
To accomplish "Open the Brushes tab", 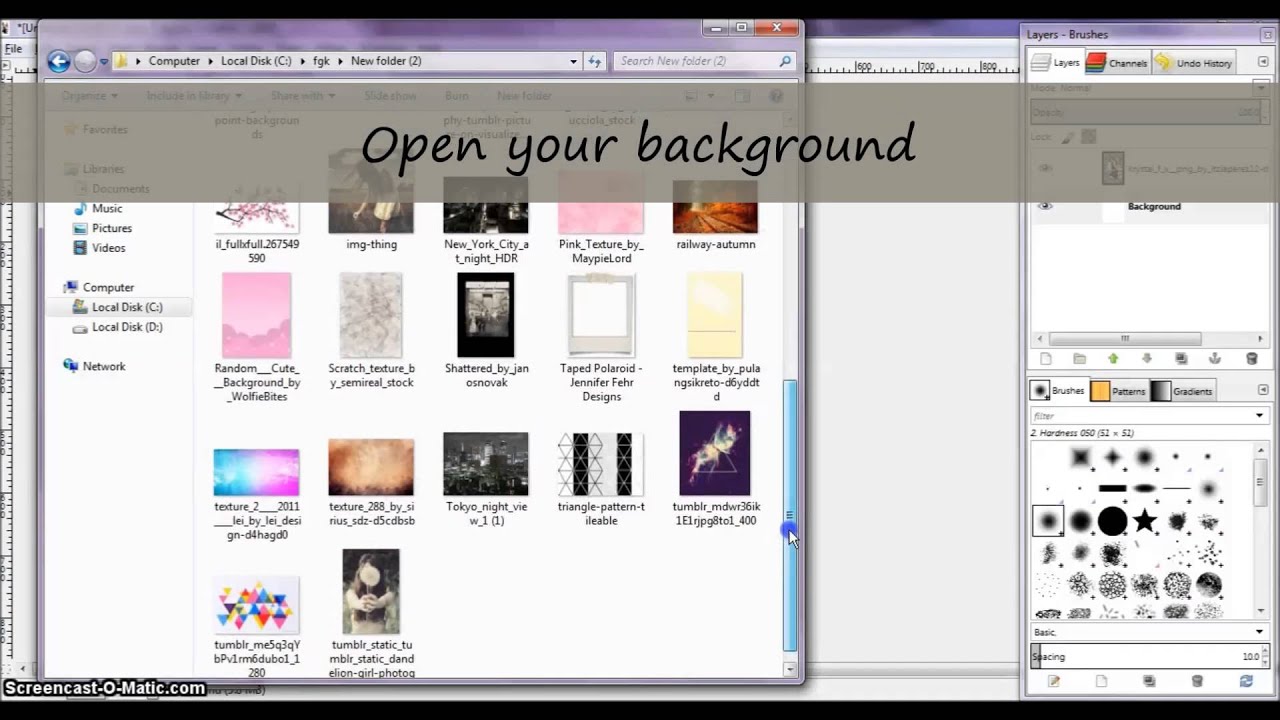I will coord(1058,391).
